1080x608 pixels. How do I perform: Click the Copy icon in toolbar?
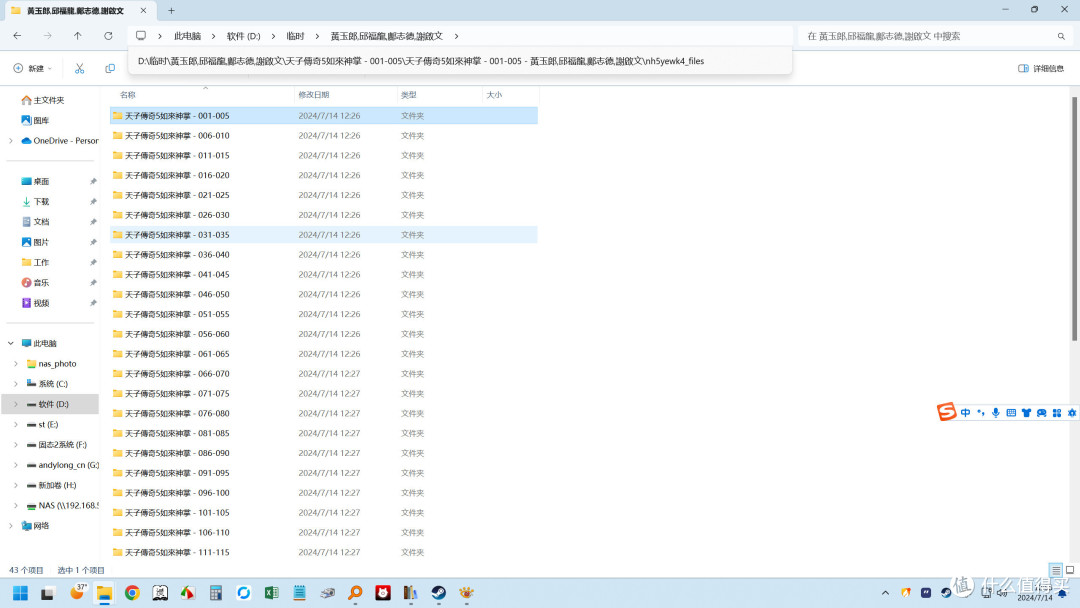[x=110, y=68]
